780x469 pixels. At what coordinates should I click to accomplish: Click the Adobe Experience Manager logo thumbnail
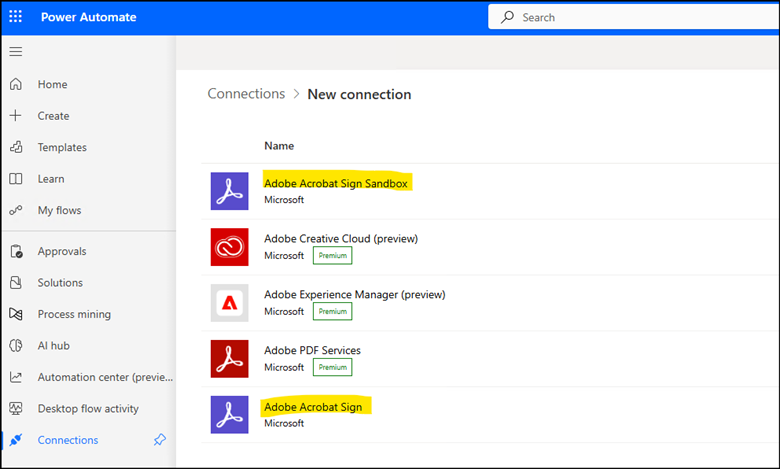pyautogui.click(x=229, y=303)
